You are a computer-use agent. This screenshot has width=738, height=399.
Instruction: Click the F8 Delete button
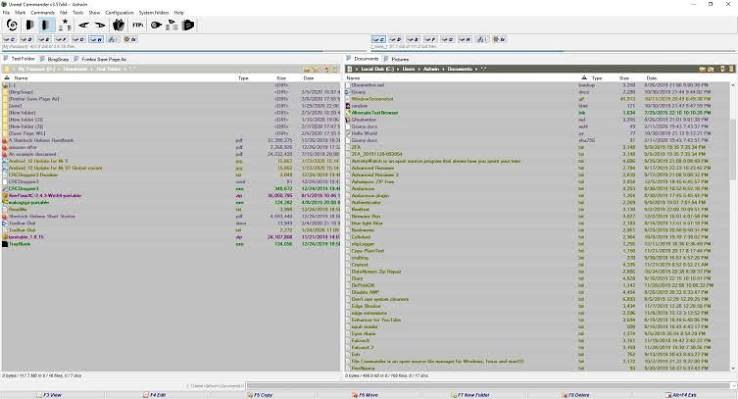[578, 395]
